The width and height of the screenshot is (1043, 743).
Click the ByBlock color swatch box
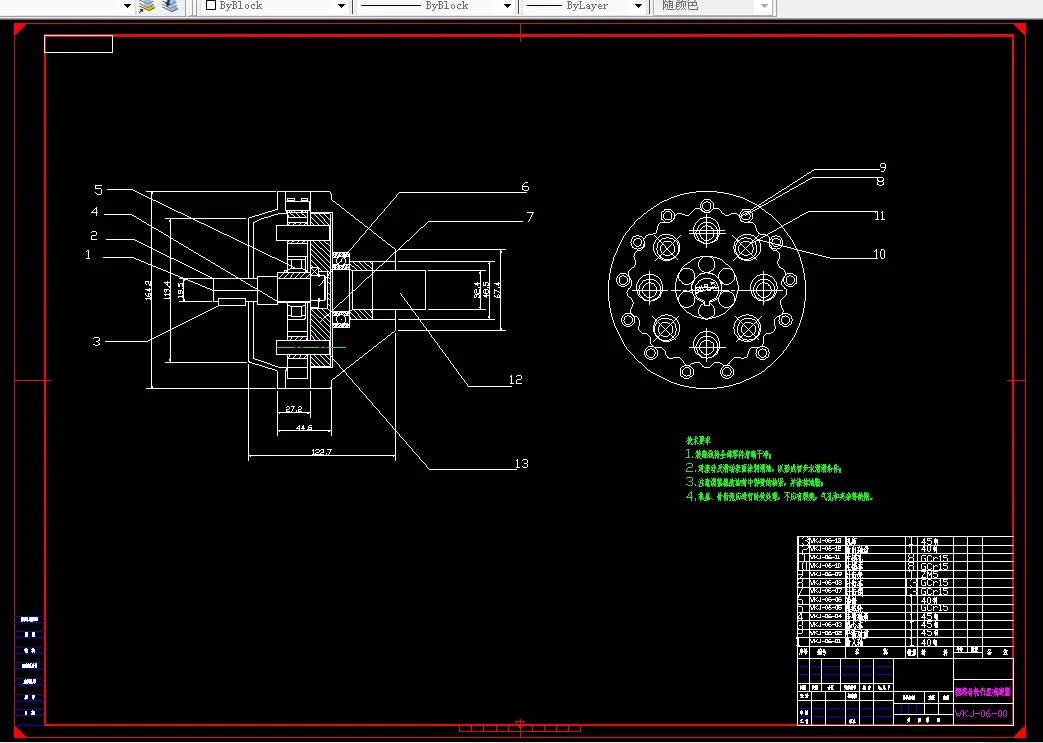click(211, 5)
